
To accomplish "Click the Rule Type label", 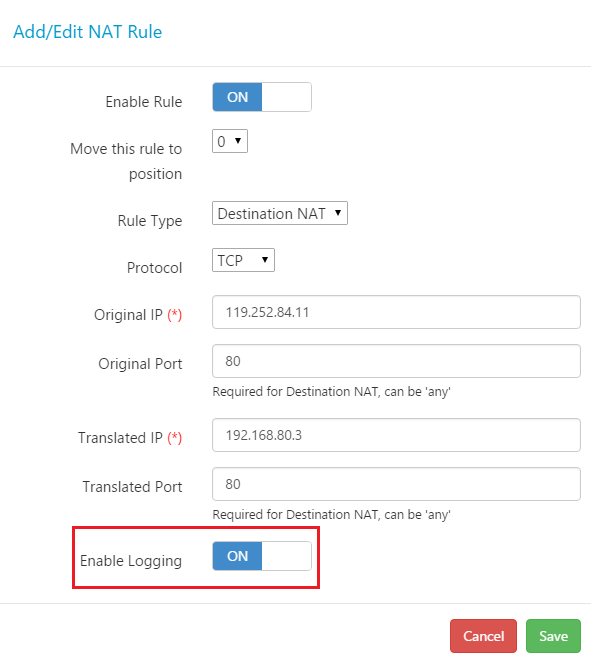I will click(x=150, y=221).
